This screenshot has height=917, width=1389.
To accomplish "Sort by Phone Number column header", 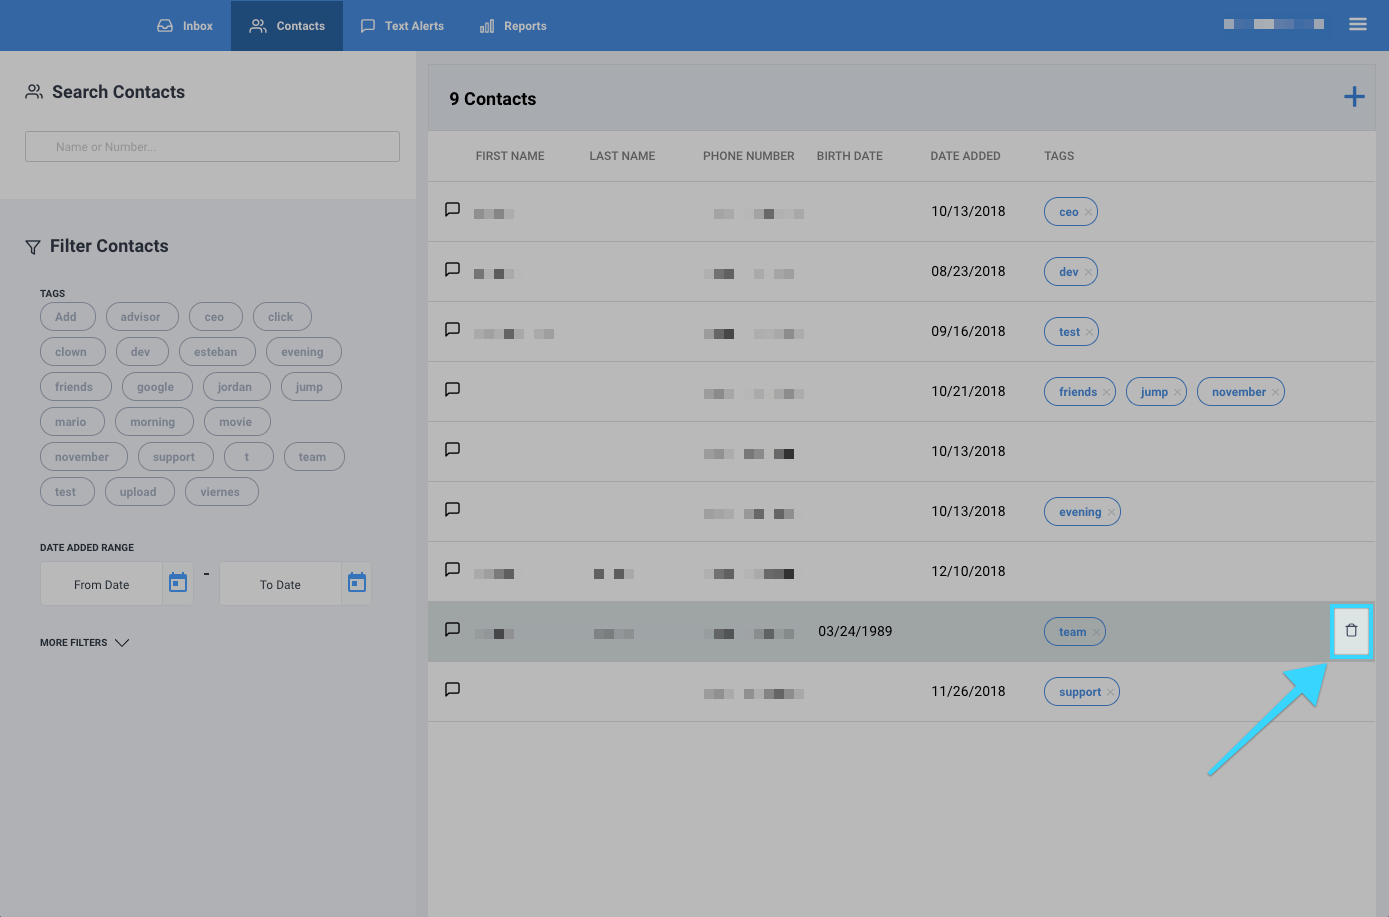I will point(748,156).
